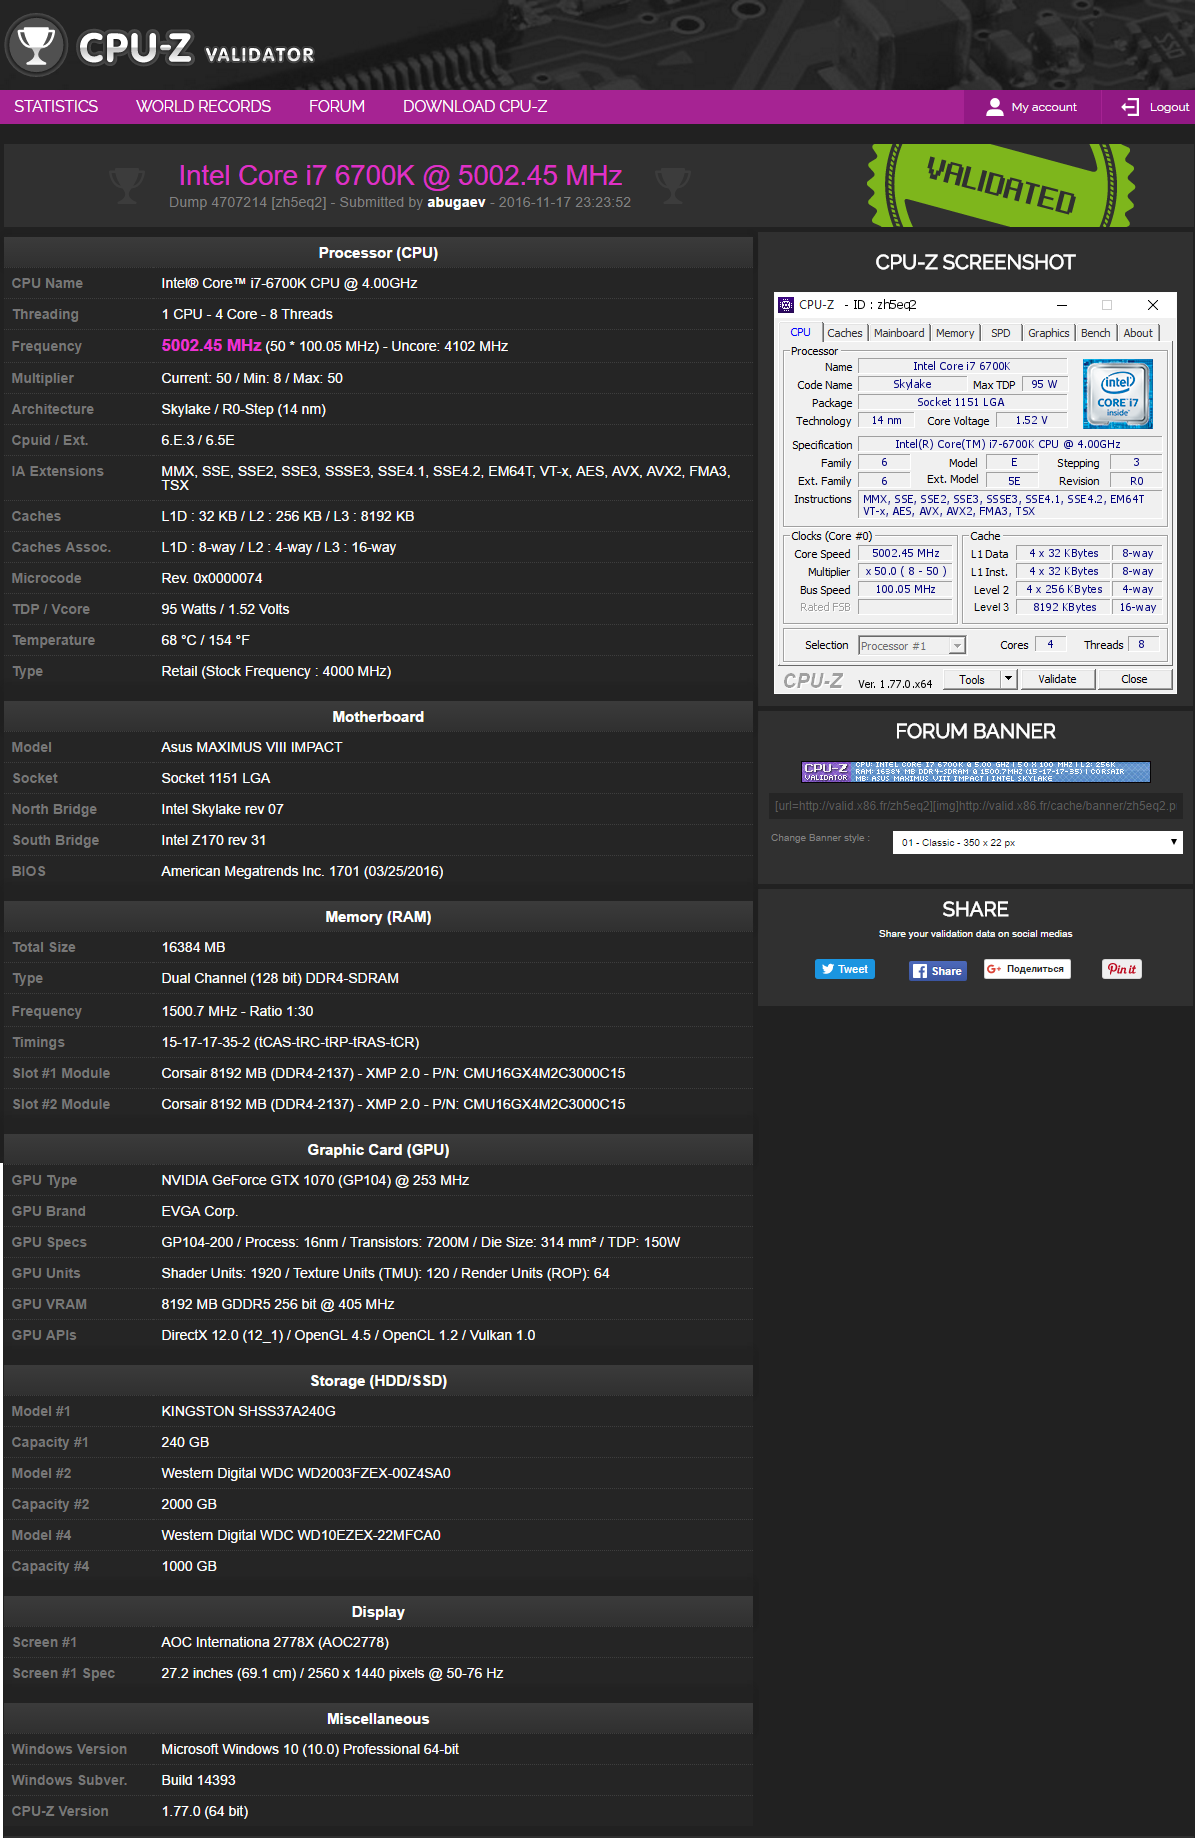The image size is (1195, 1839).
Task: Click the green VALIDATED stamp
Action: (1000, 185)
